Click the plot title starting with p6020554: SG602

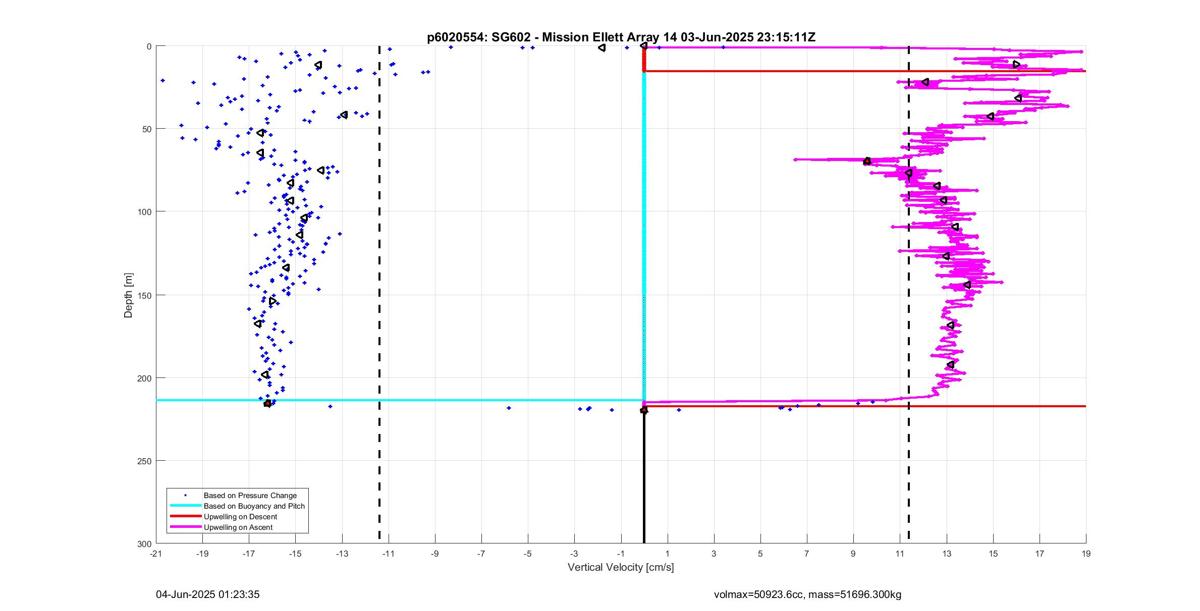pyautogui.click(x=621, y=37)
